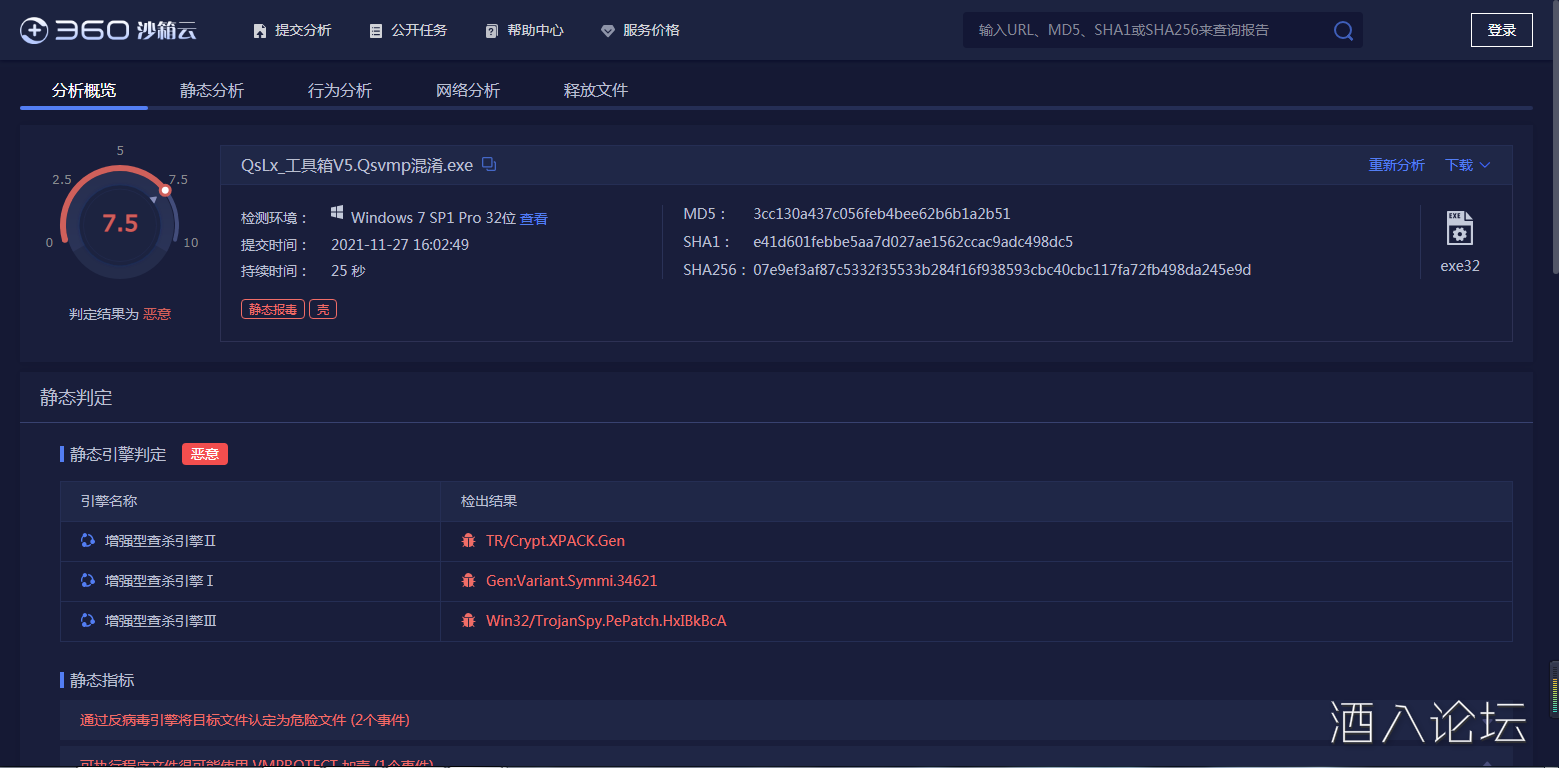Click the 25 秒 duration value

point(348,271)
